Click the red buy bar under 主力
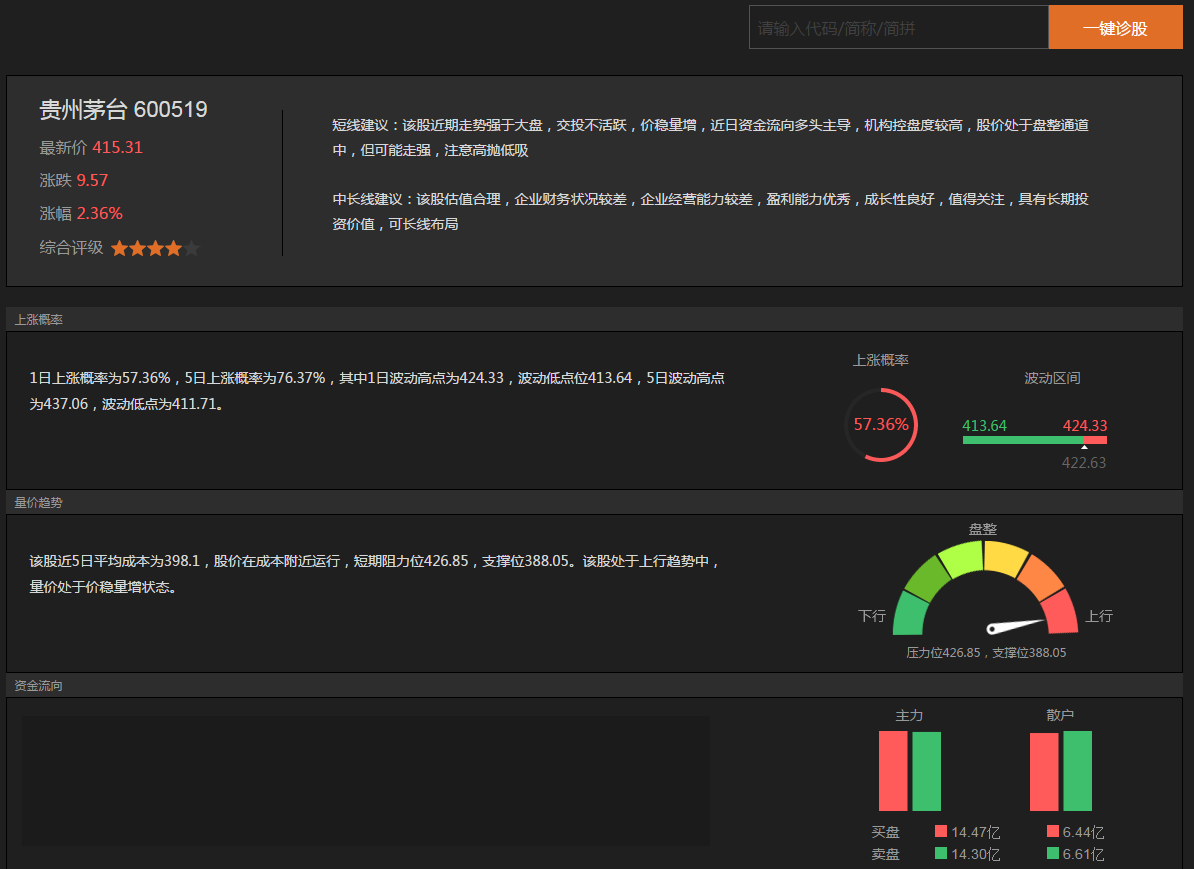The image size is (1194, 869). click(893, 771)
